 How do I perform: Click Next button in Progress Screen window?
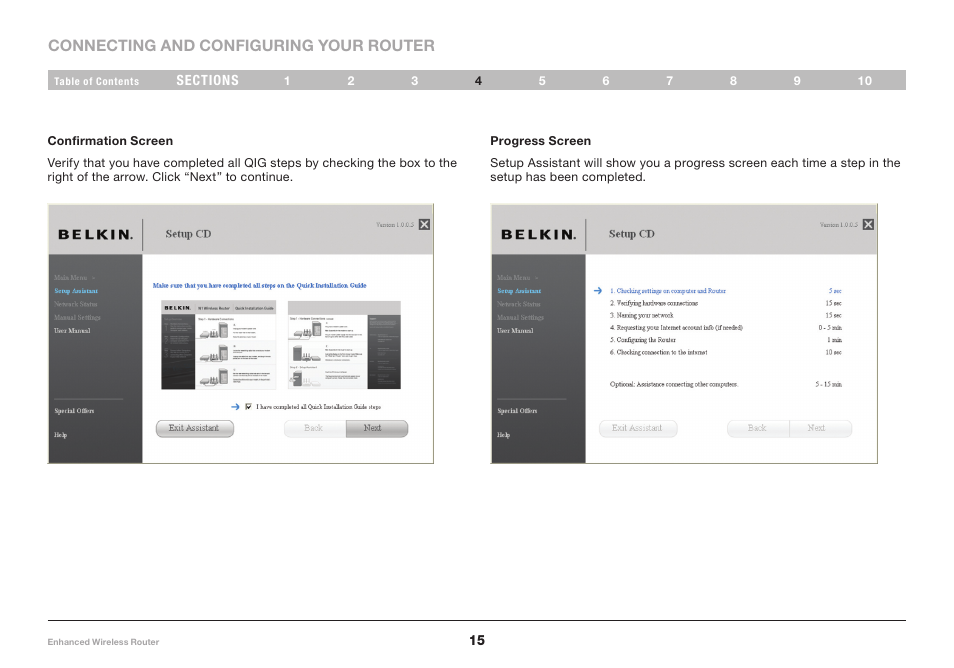pos(821,428)
